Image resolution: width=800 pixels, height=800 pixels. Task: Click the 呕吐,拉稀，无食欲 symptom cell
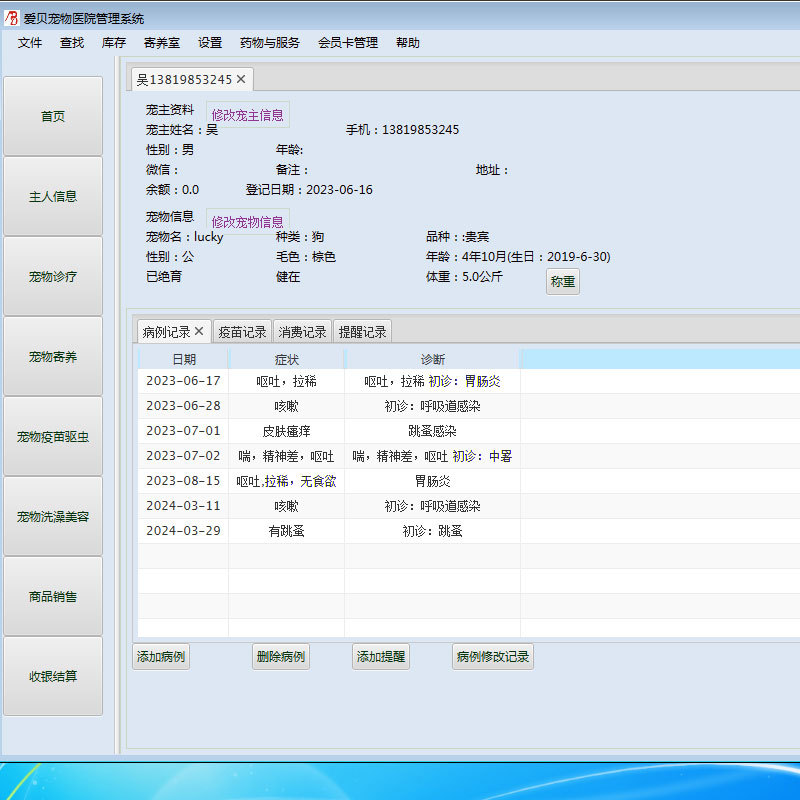tap(287, 481)
